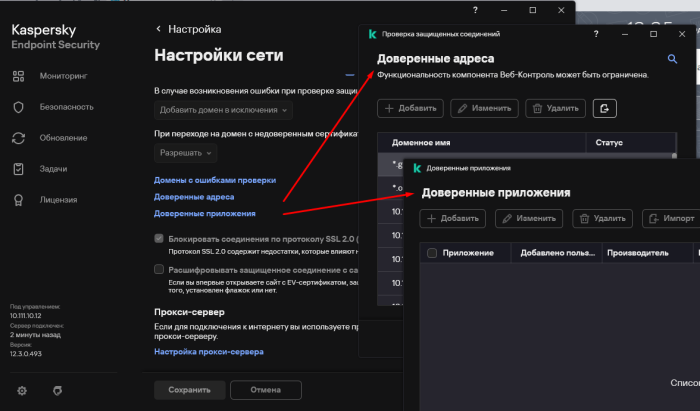
Task: Toggle select-all checkbox beside Приложение header
Action: point(432,253)
